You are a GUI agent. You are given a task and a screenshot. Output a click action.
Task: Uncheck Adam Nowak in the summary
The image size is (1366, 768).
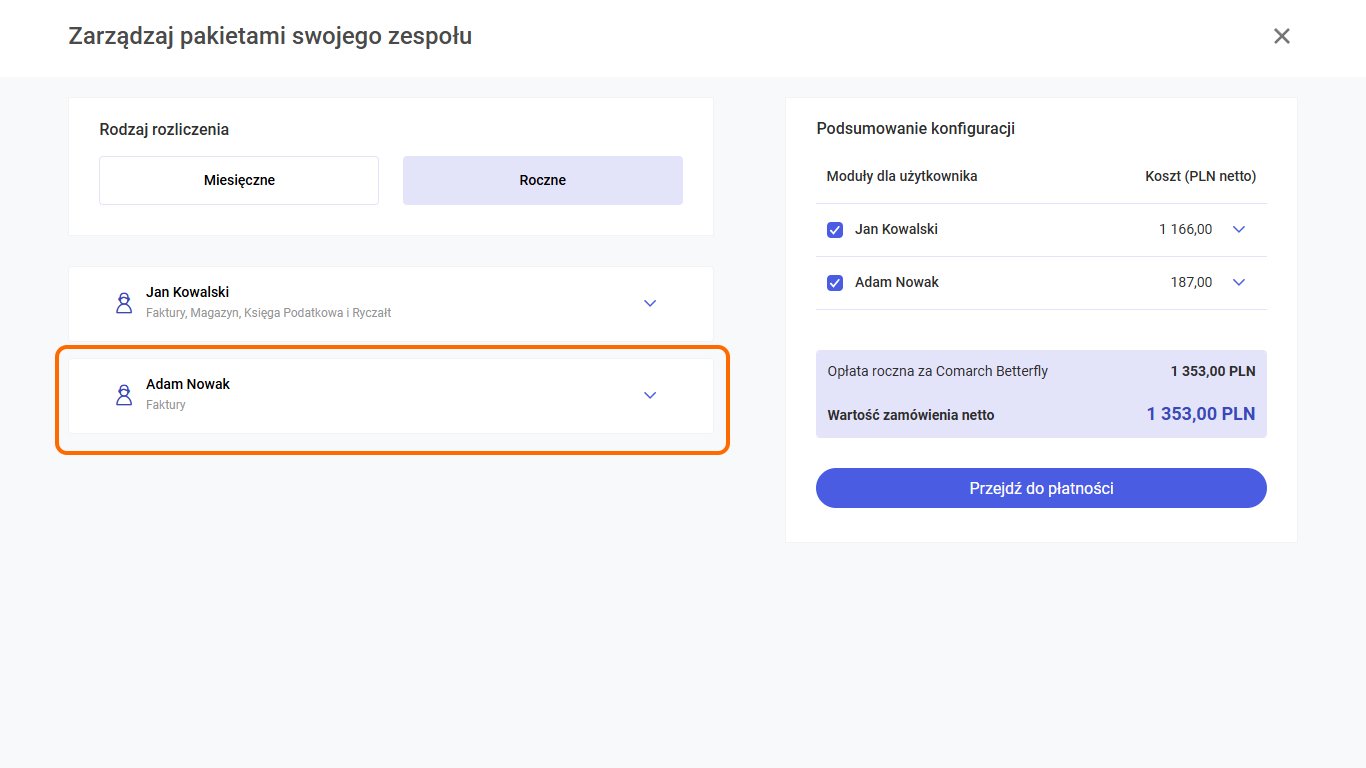[x=835, y=283]
